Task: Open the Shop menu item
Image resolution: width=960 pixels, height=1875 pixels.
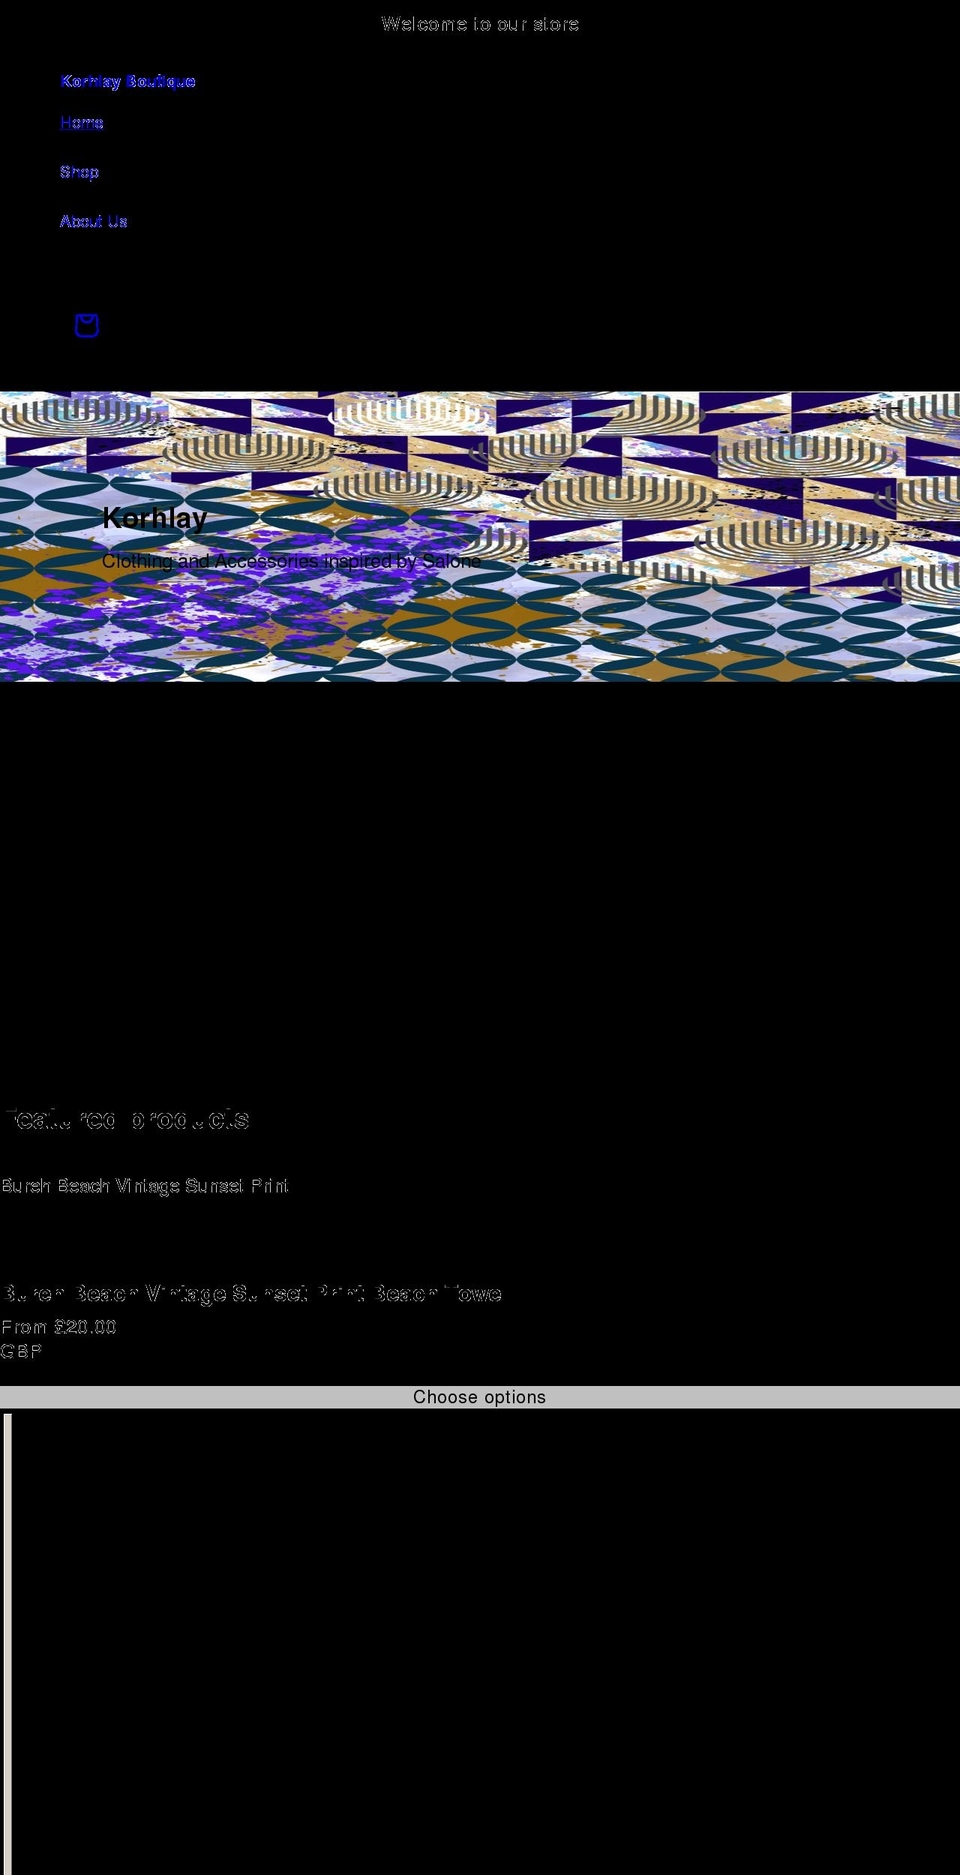Action: point(79,172)
